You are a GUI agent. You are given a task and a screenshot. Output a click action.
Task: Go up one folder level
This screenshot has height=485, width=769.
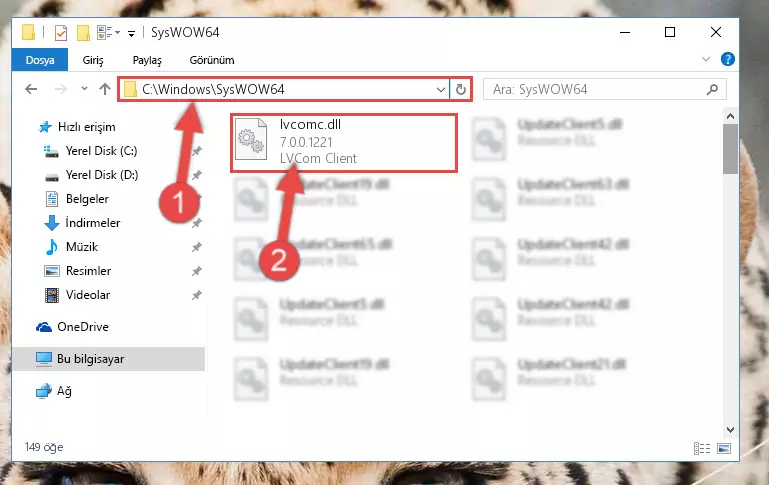104,89
